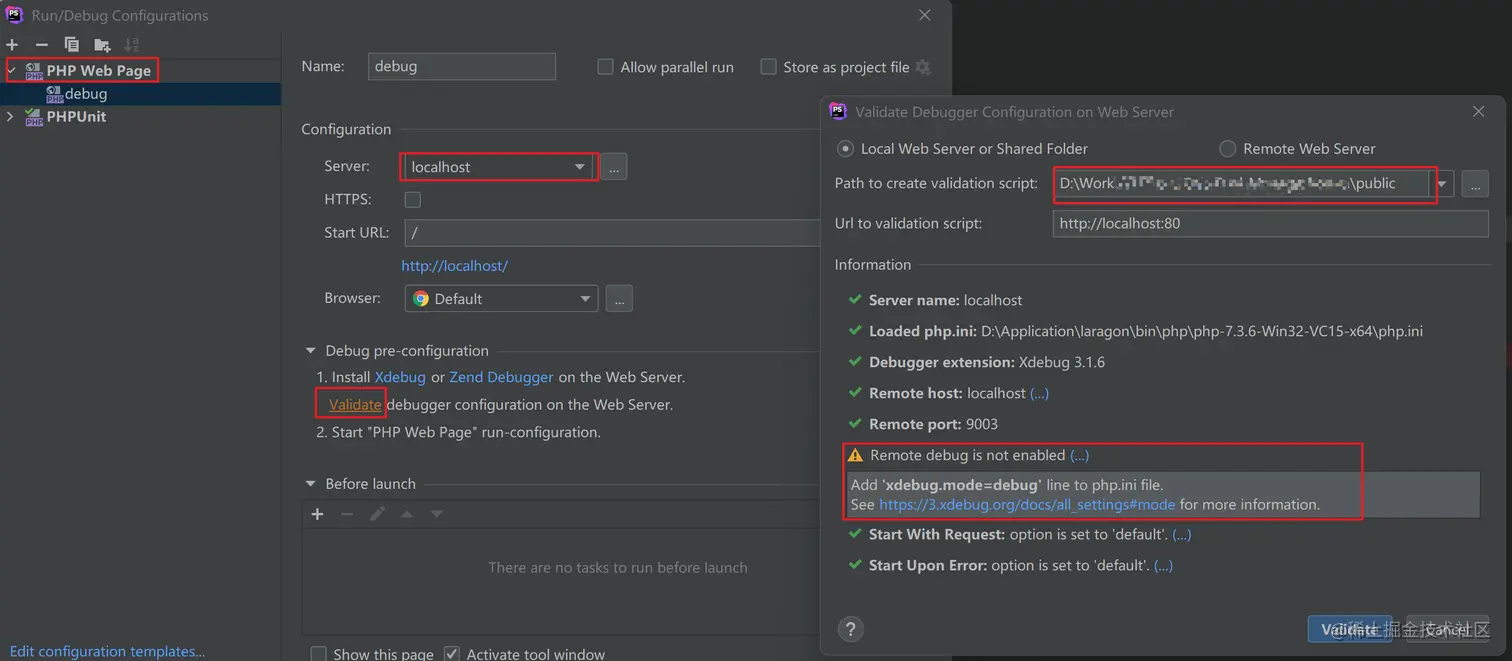Screen dimensions: 1512x661
Task: Collapse the Debug pre-configuration section
Action: point(310,351)
